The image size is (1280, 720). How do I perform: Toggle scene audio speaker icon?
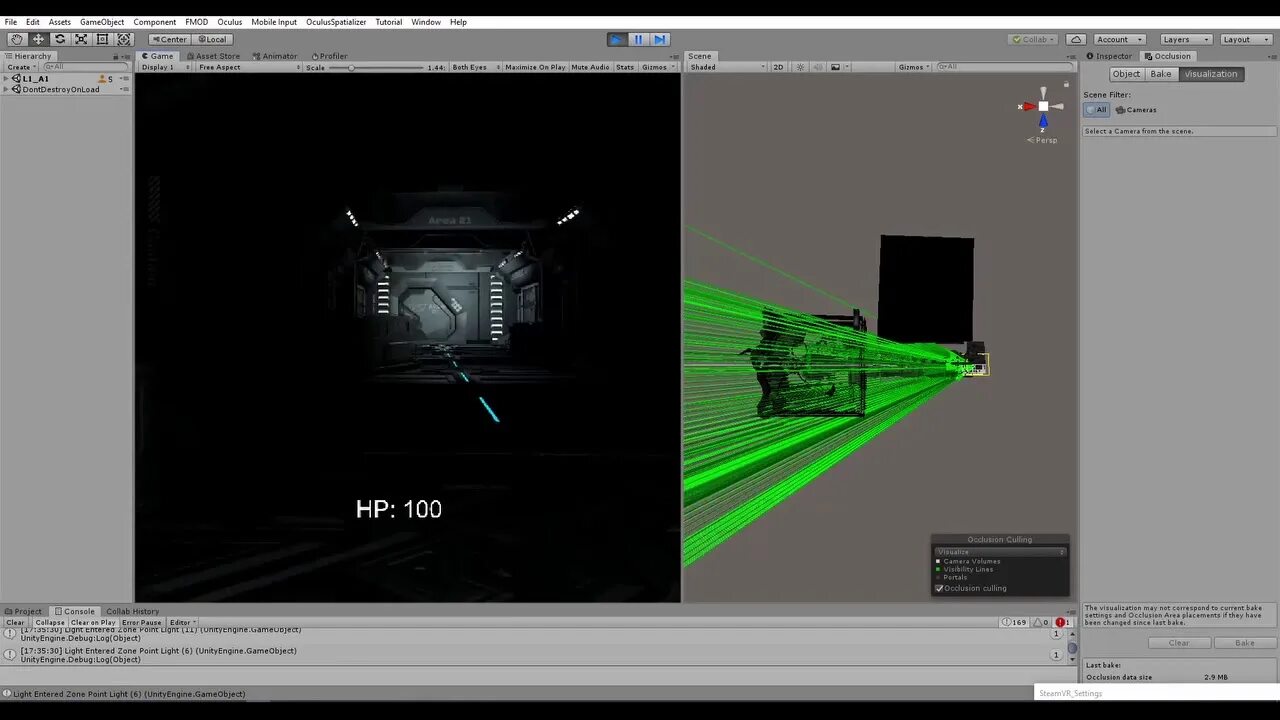817,67
